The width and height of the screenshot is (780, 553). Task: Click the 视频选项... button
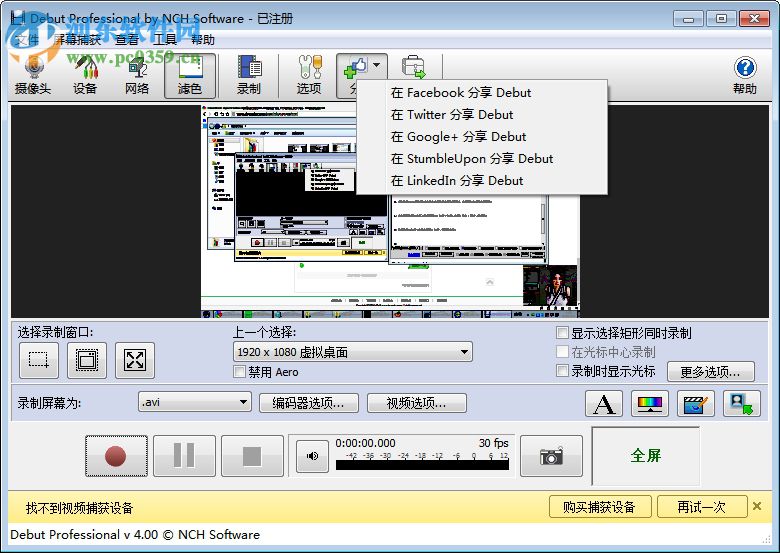click(x=417, y=403)
